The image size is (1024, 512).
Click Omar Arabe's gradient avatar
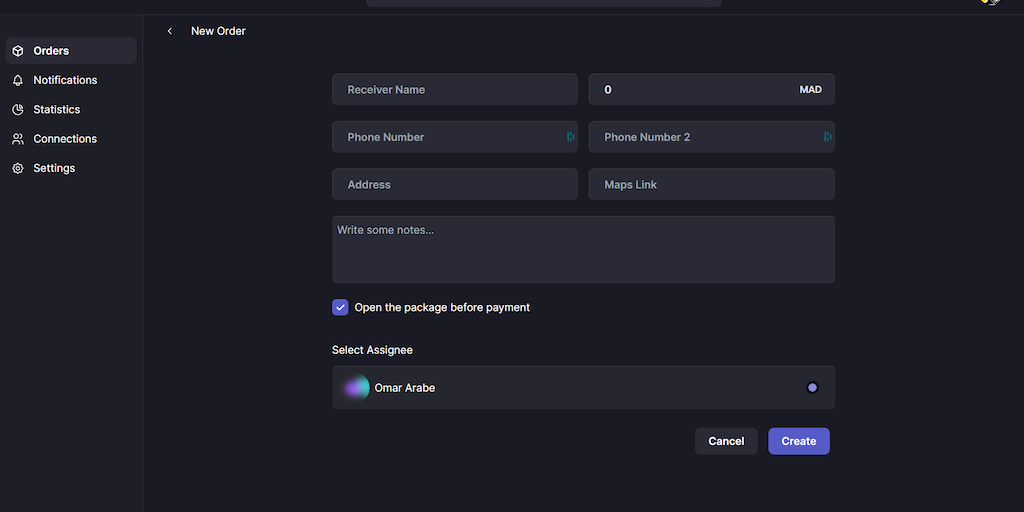(356, 388)
